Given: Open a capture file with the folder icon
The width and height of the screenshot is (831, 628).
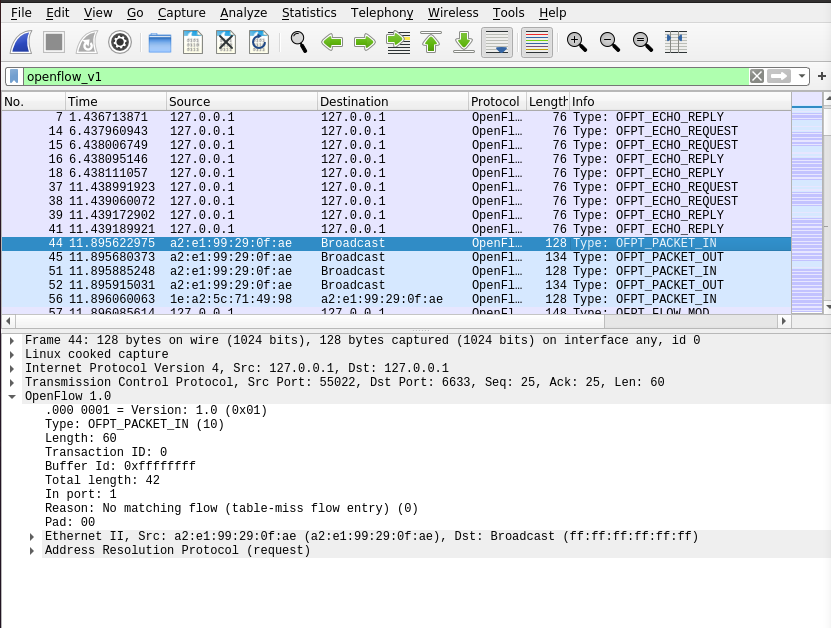Looking at the screenshot, I should tap(160, 42).
